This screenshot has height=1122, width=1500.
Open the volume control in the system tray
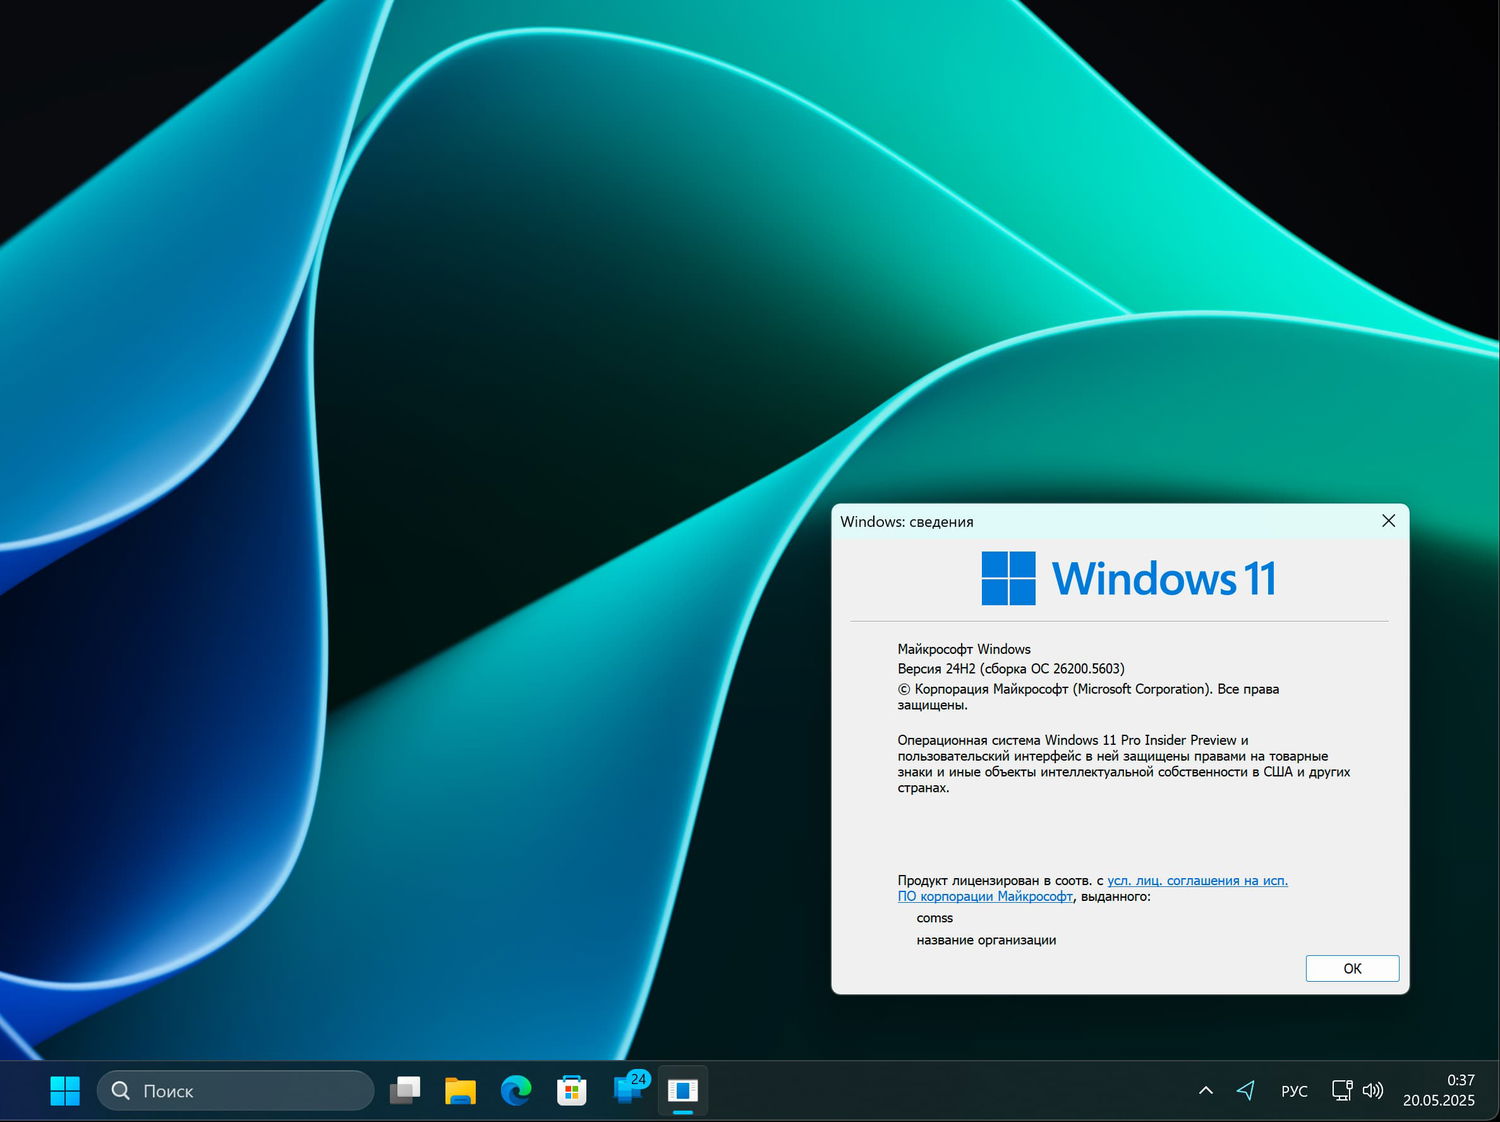click(1374, 1090)
